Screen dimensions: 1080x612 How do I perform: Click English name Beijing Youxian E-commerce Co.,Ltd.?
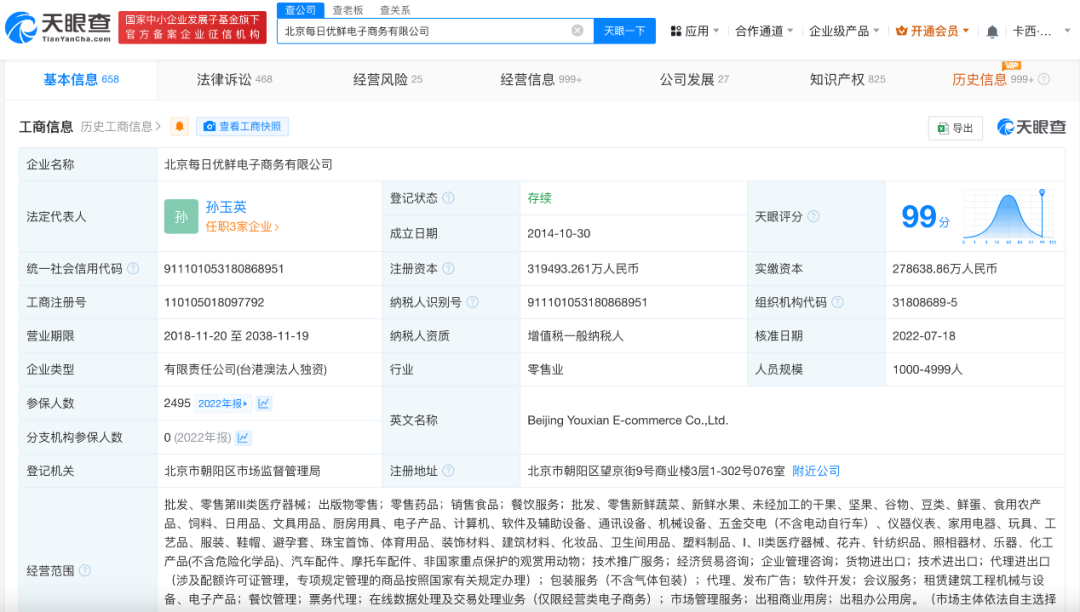[627, 420]
